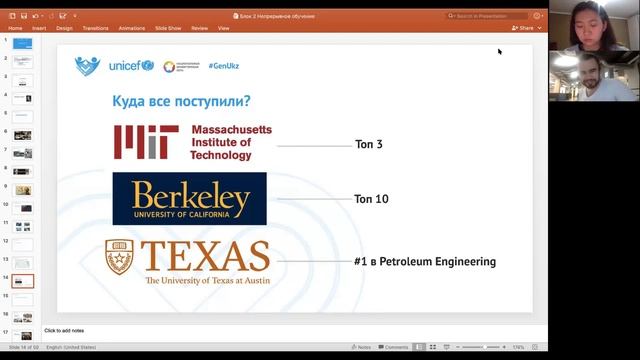Go to the Review tab

199,28
